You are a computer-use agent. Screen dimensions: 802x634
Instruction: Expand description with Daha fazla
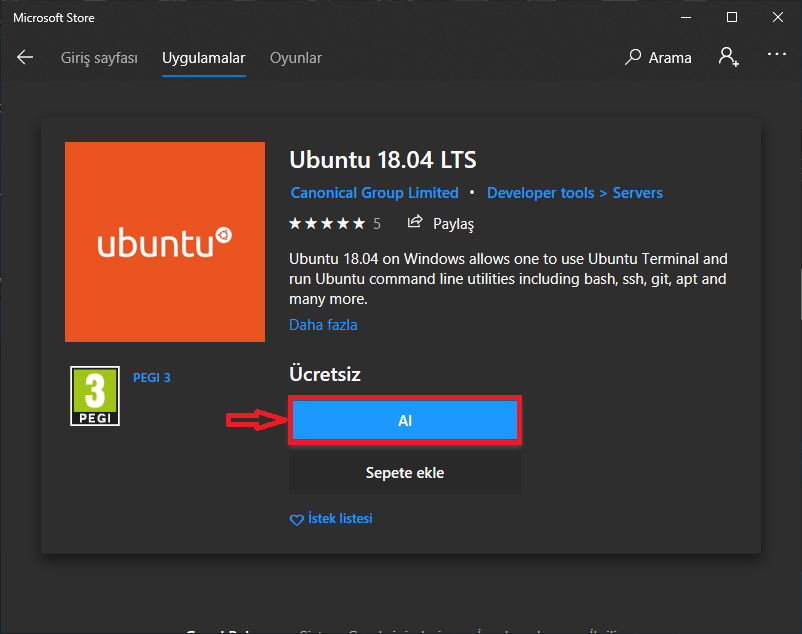323,325
